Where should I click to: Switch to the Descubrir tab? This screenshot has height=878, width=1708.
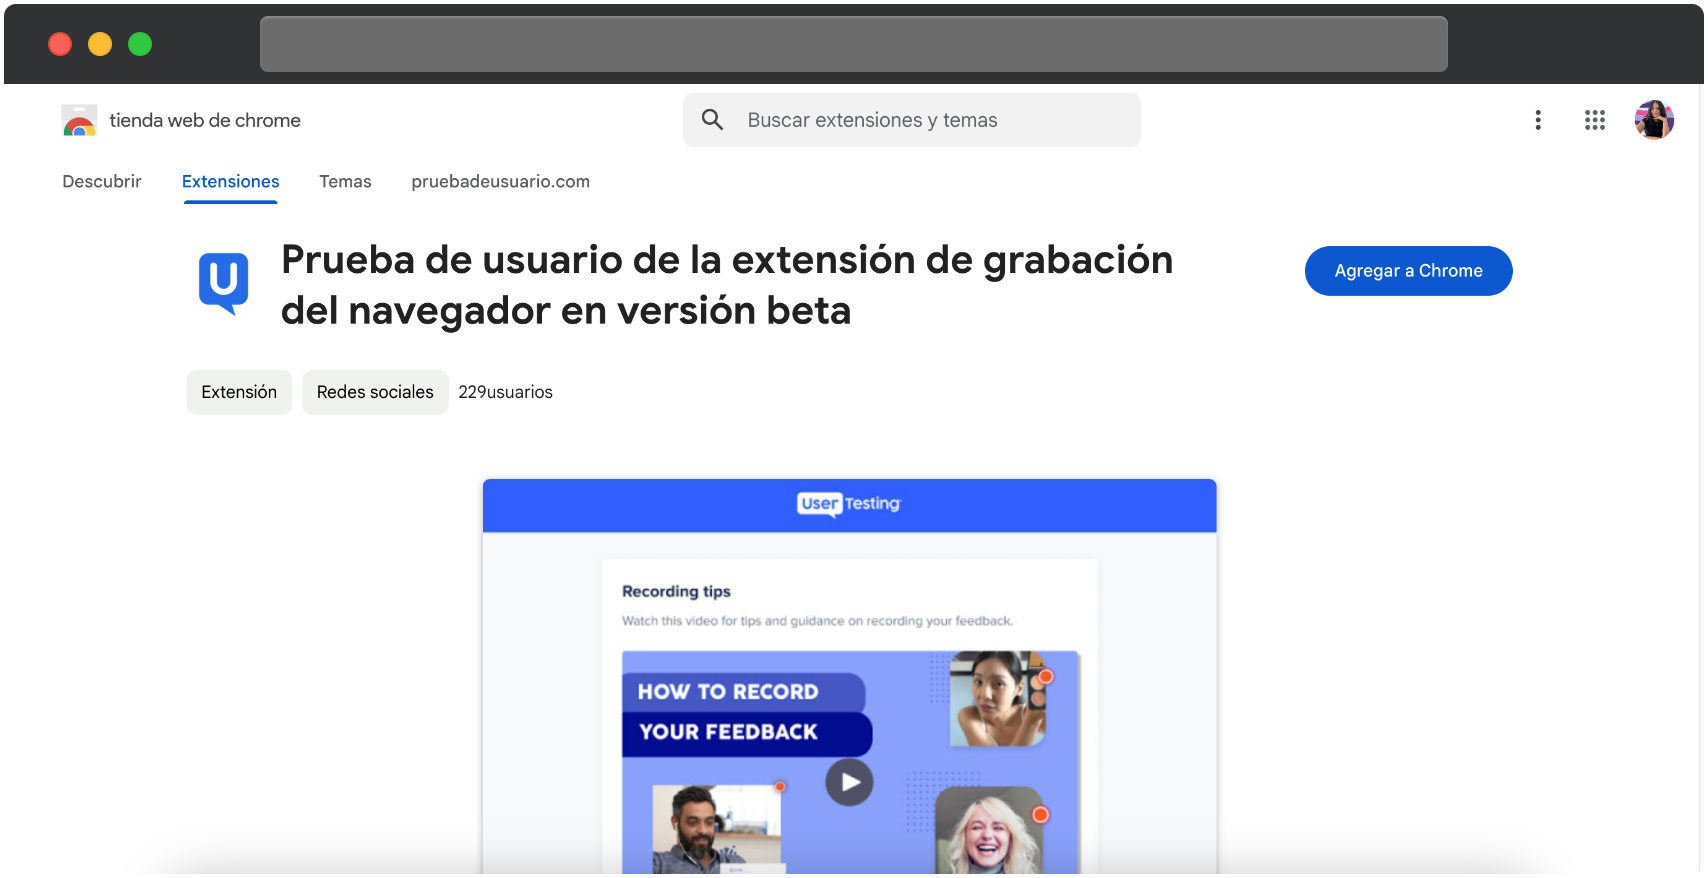102,182
